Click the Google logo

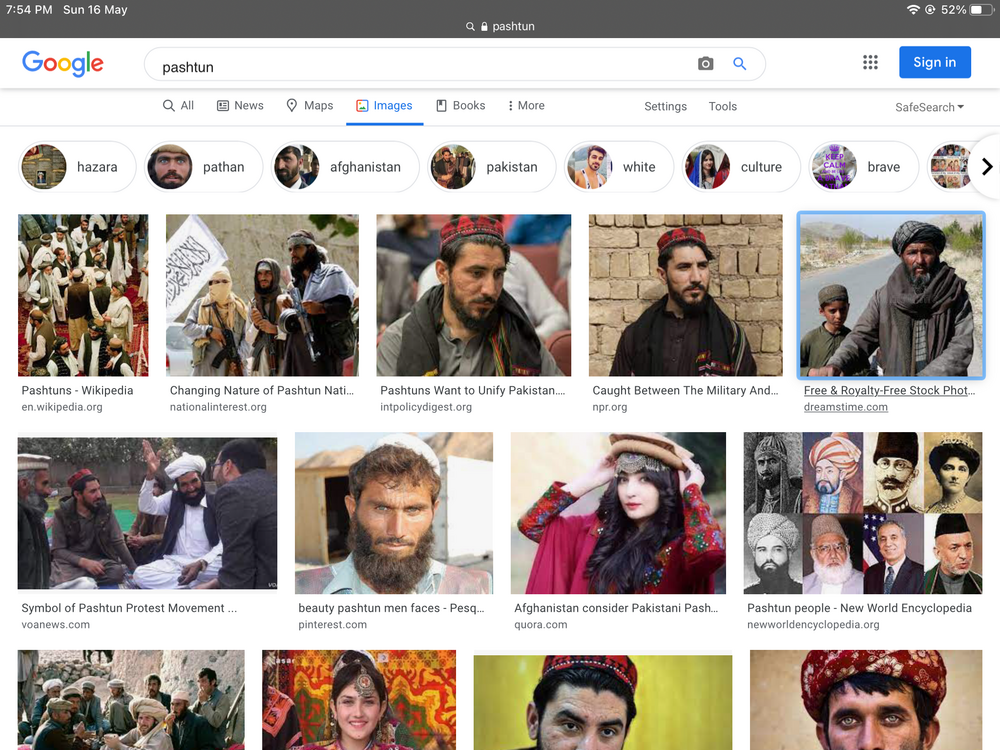pos(62,63)
